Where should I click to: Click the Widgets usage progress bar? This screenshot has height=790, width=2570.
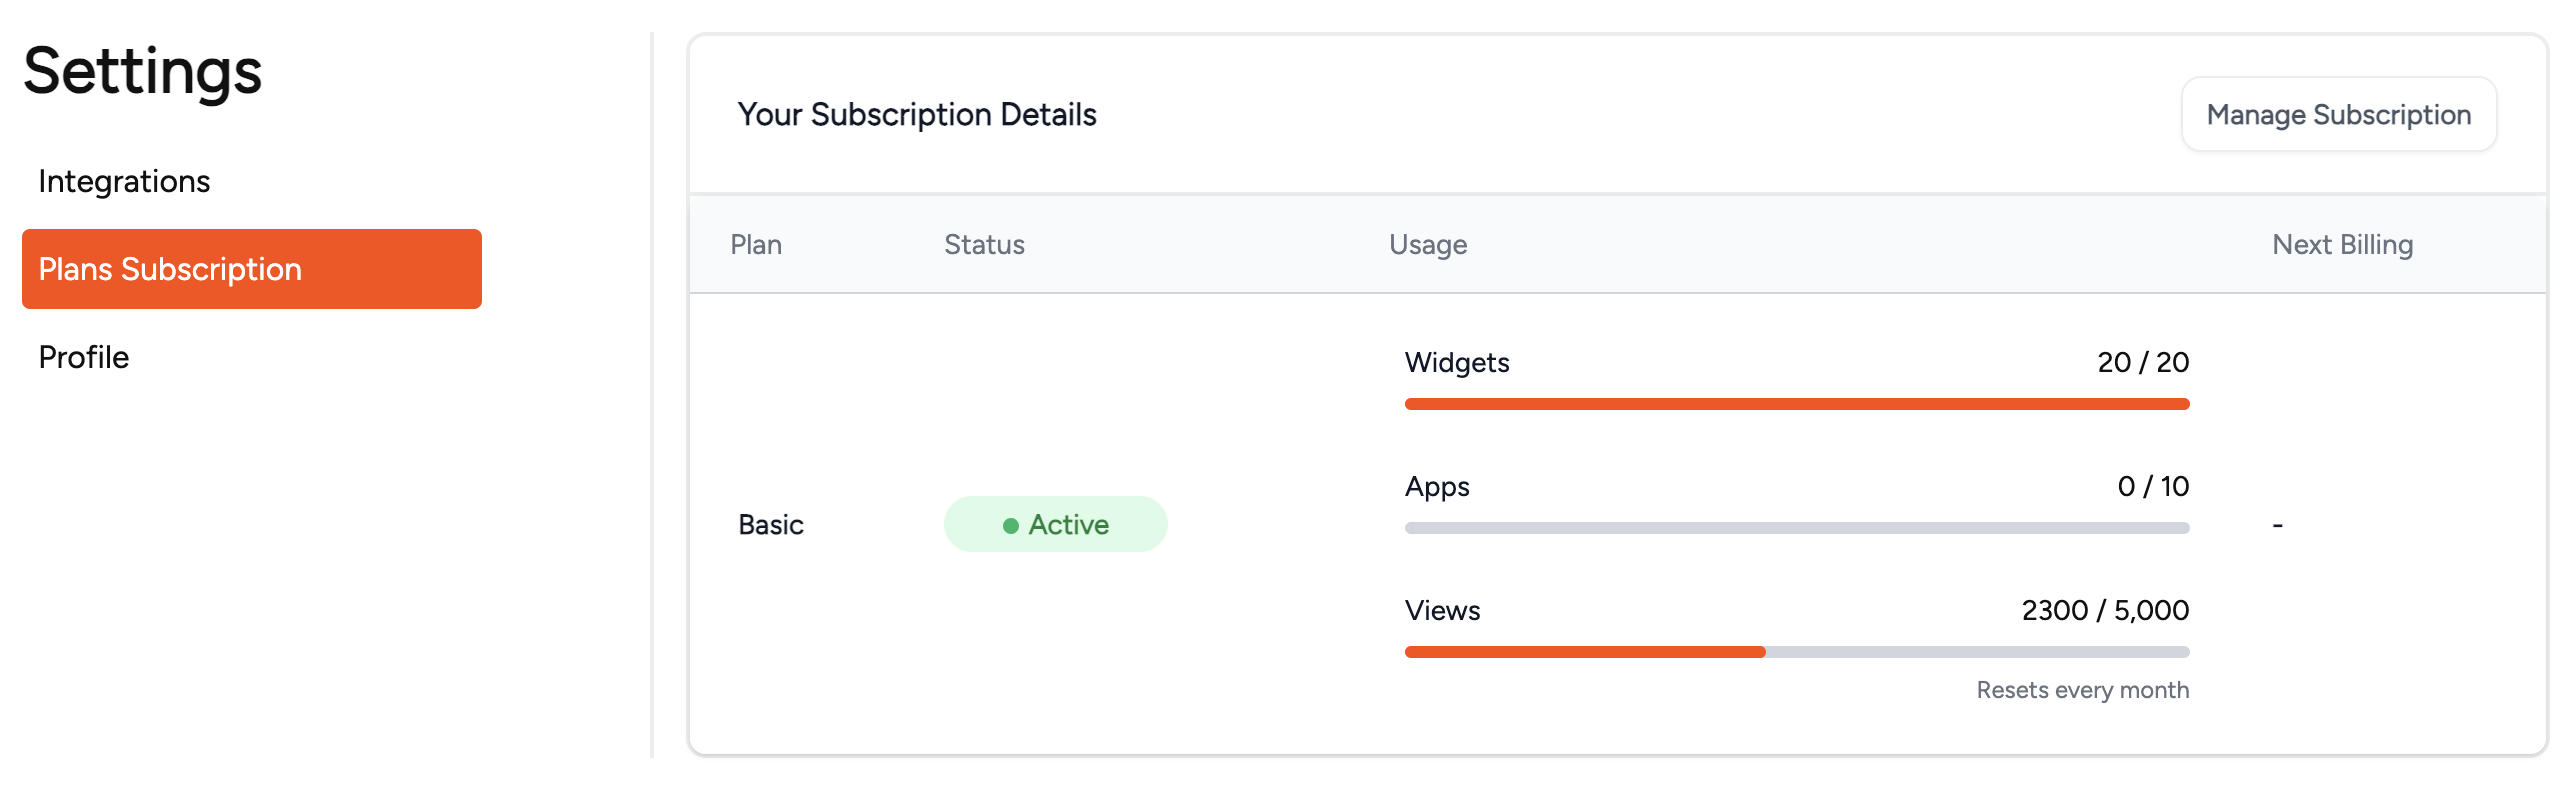coord(1796,404)
